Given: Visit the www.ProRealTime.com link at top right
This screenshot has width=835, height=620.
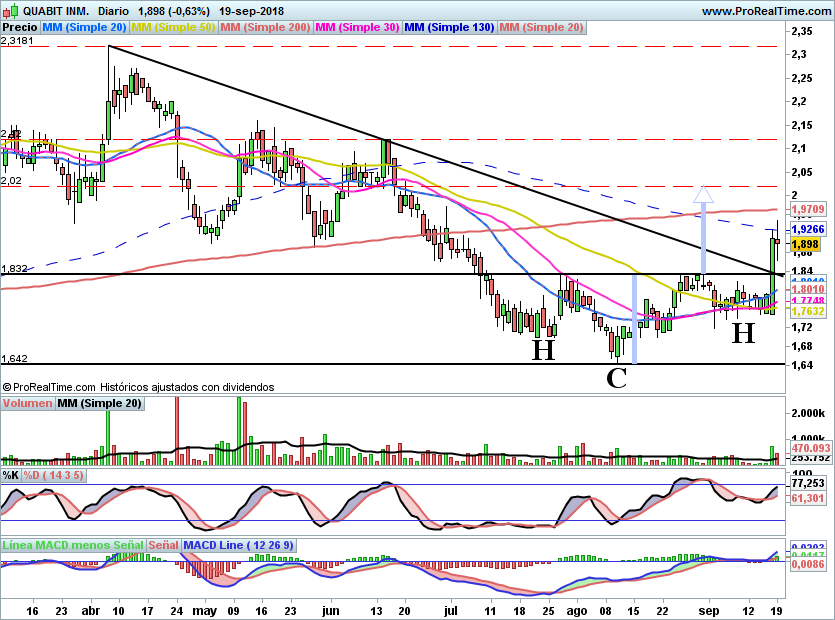Looking at the screenshot, I should (765, 10).
